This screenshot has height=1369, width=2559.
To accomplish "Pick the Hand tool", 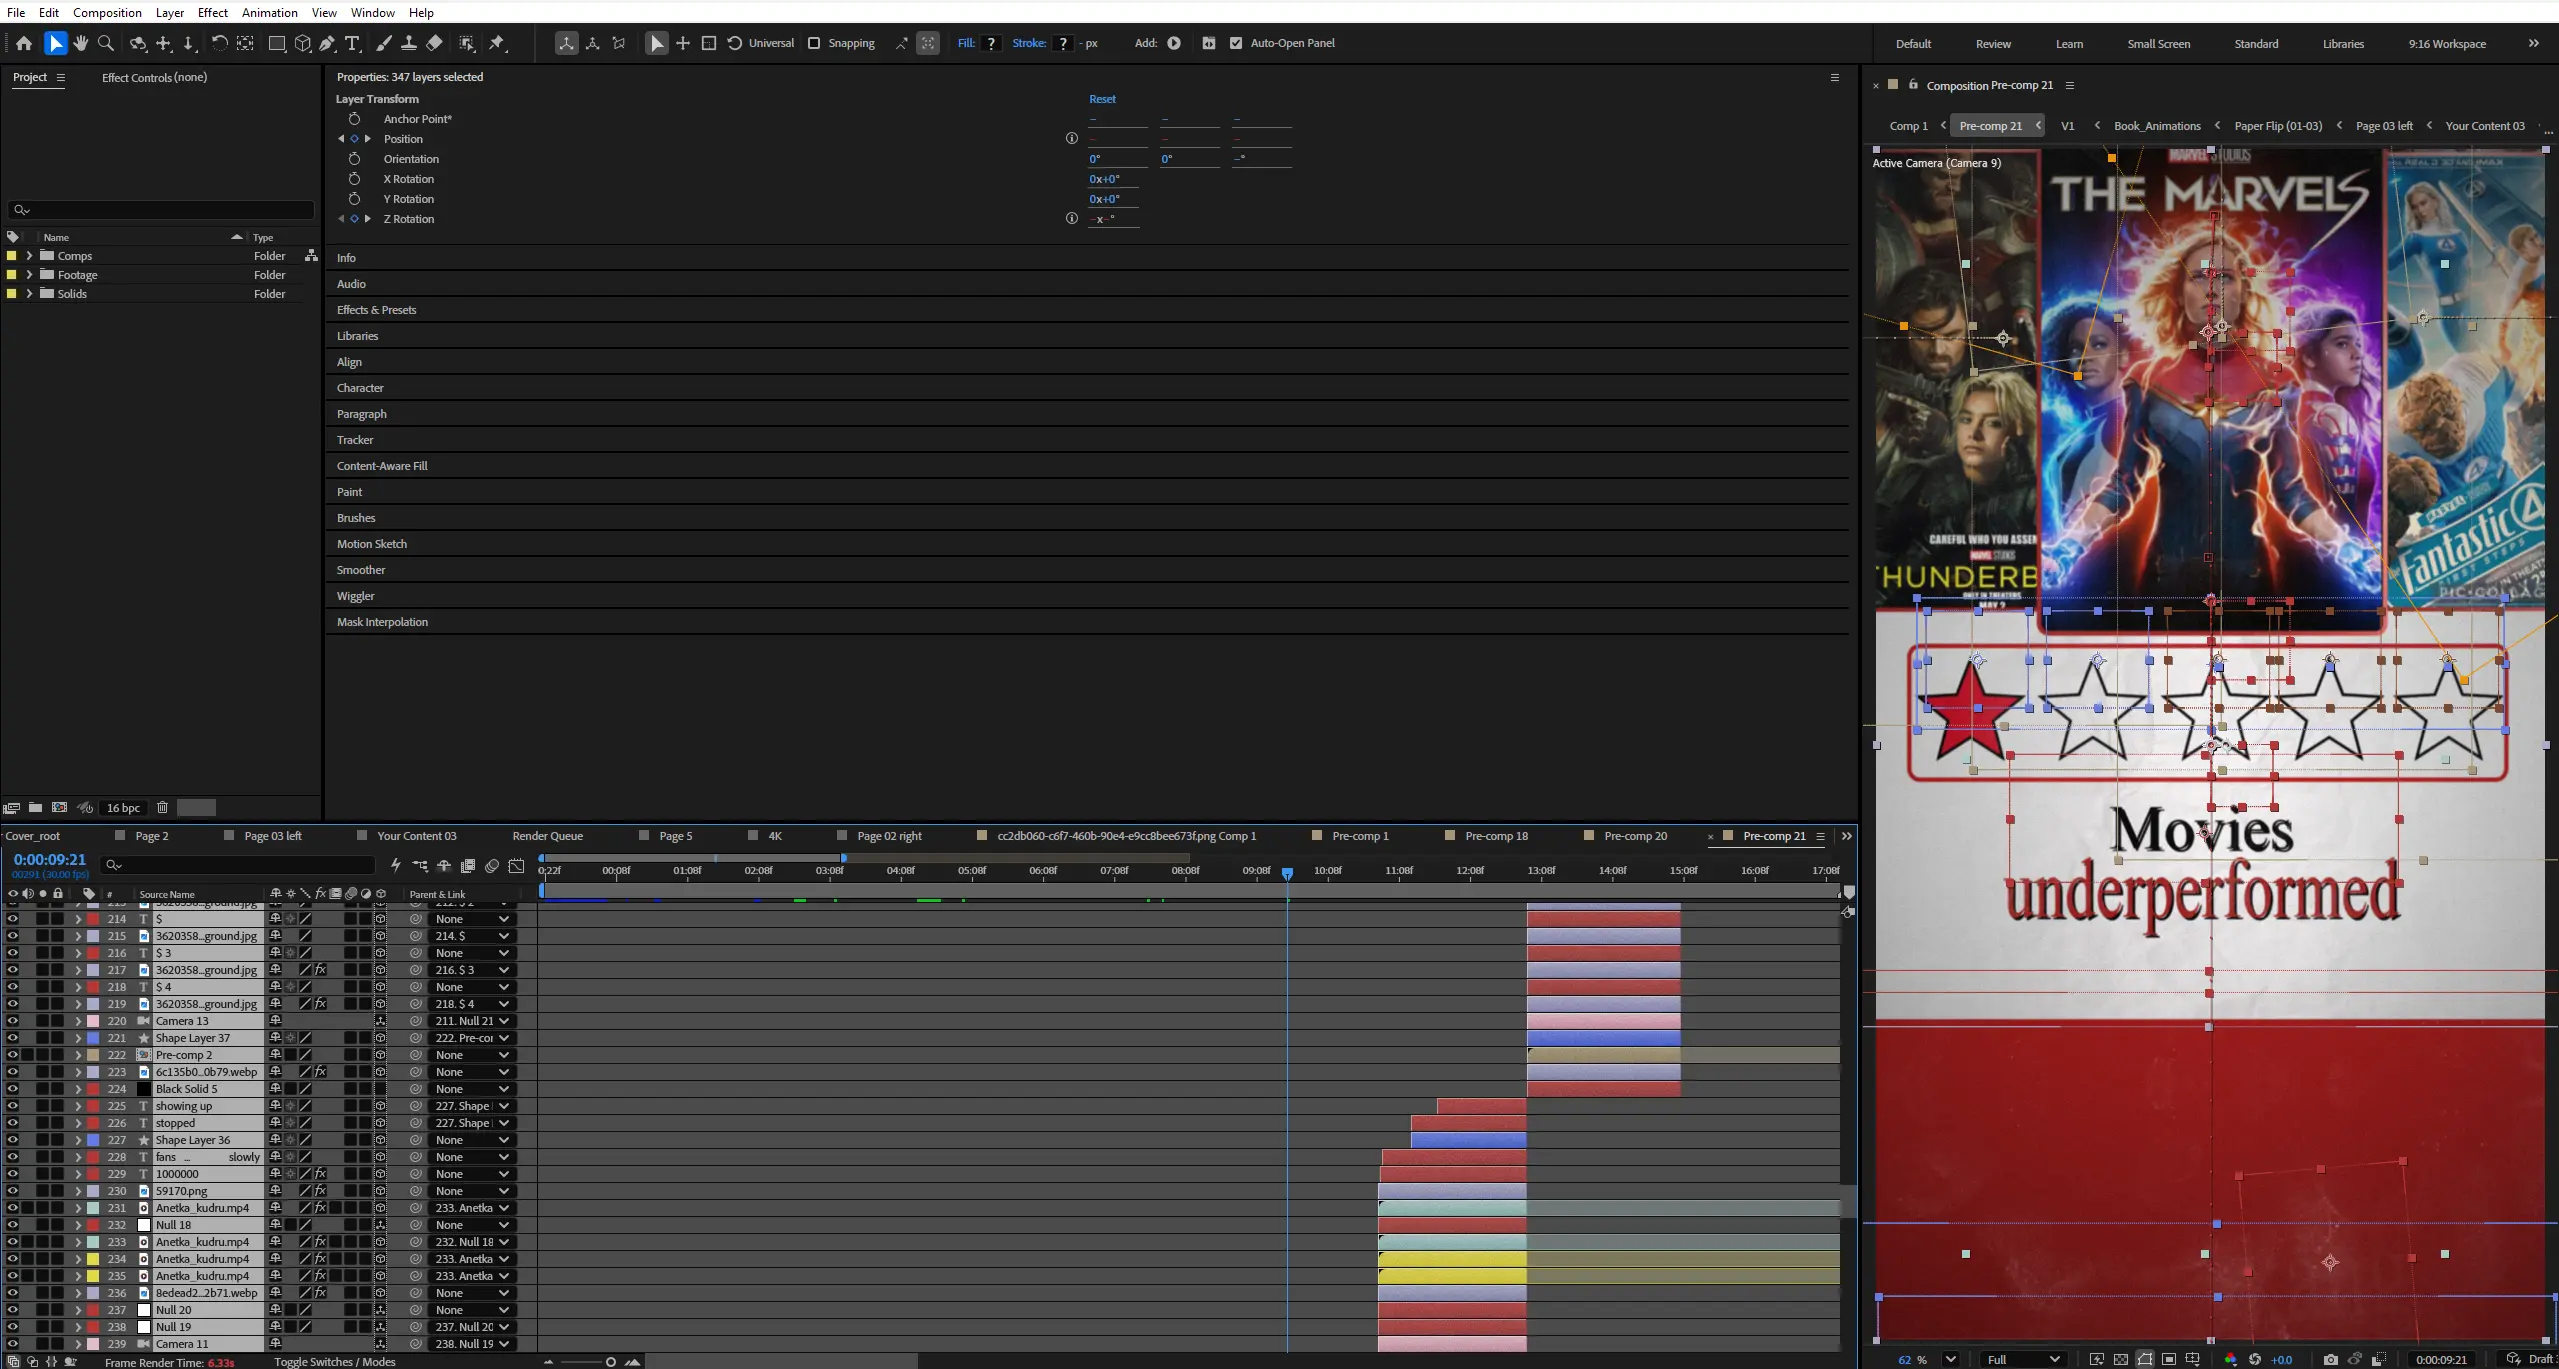I will [81, 43].
